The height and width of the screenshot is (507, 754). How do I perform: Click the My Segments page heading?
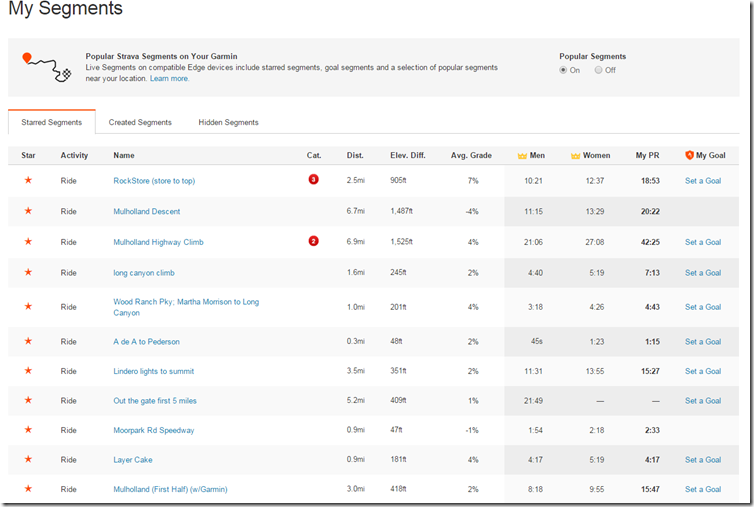coord(66,8)
